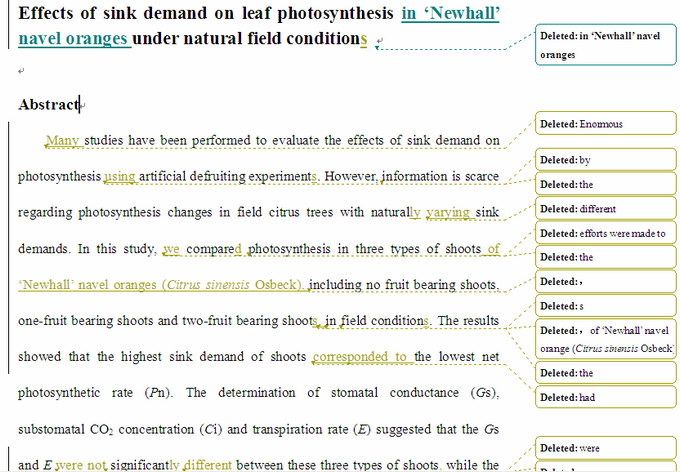Open the 'Deleted: efforts were made to' balloon
Image resolution: width=680 pixels, height=472 pixels.
pyautogui.click(x=604, y=233)
